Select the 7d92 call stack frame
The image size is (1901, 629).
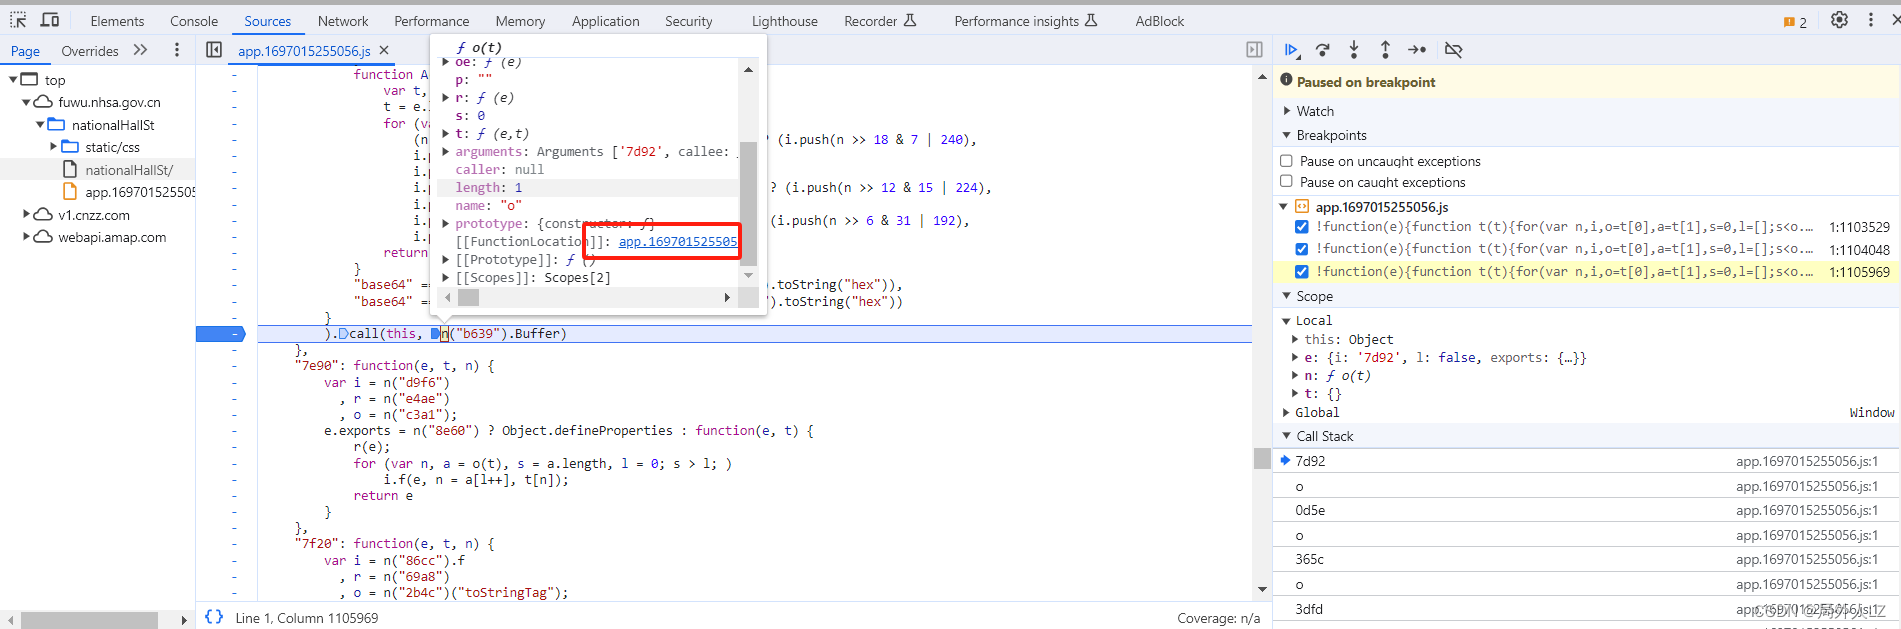[1586, 461]
